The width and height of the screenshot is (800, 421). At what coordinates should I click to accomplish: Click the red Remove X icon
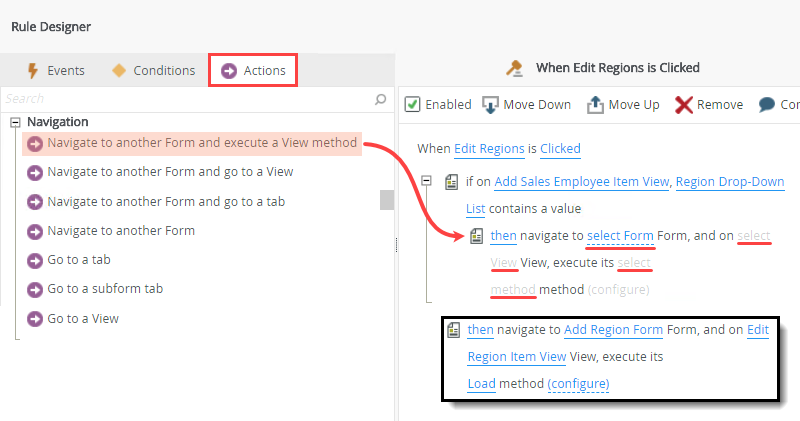click(684, 104)
